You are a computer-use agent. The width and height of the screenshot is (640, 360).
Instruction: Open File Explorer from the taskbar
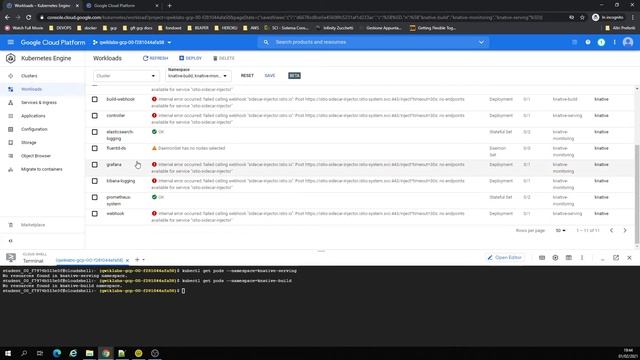[89, 353]
